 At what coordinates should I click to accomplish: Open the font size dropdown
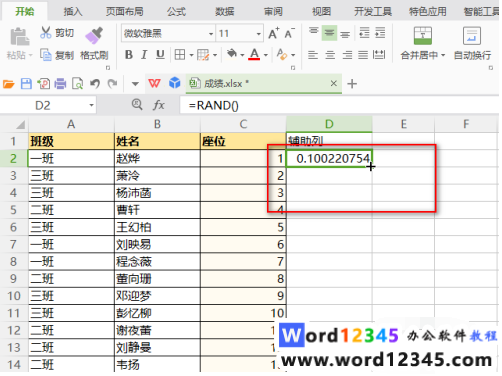click(259, 34)
